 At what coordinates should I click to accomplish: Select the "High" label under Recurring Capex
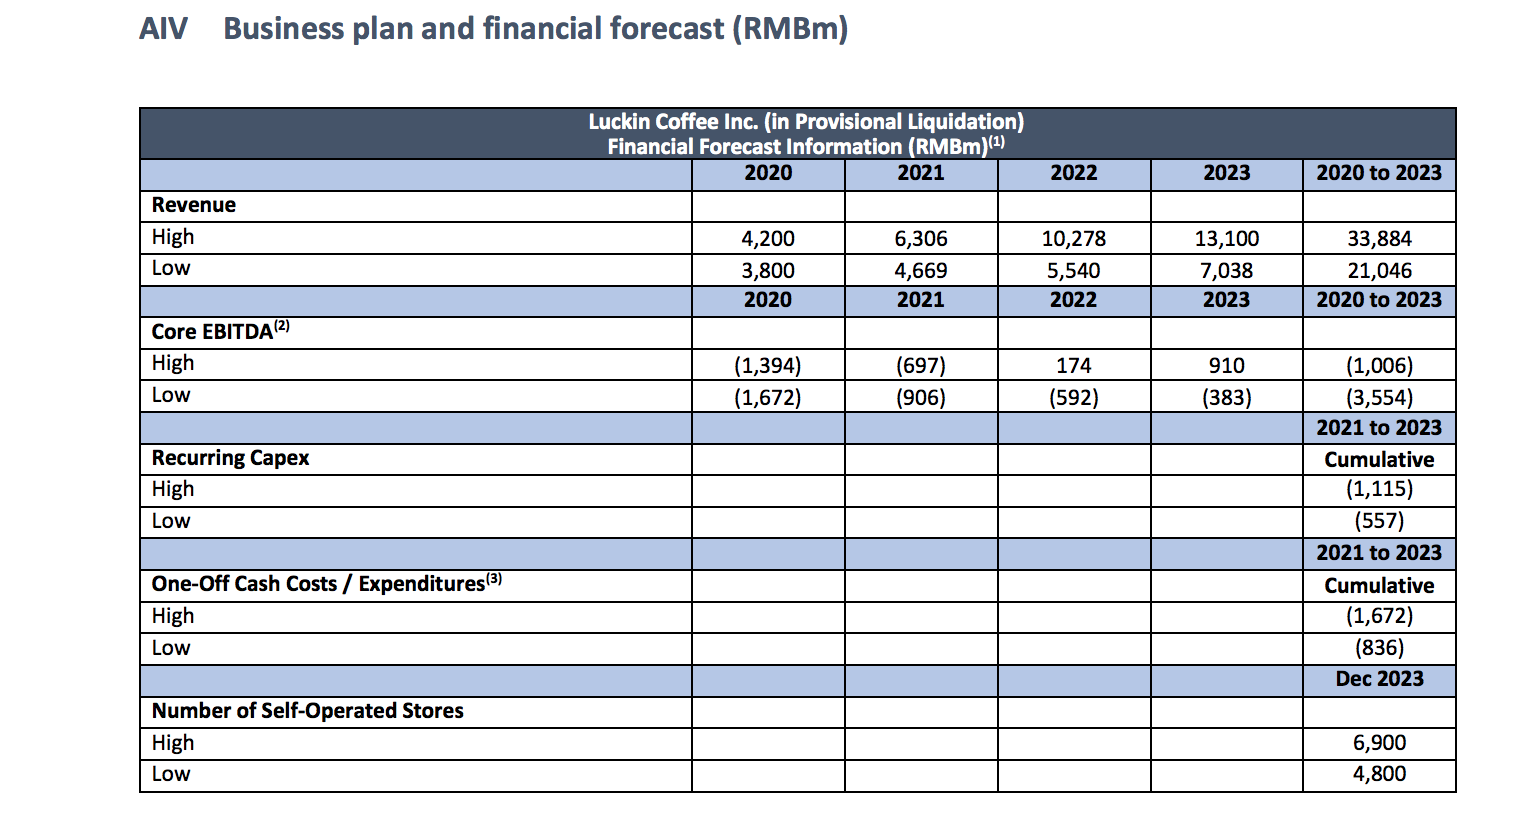click(x=173, y=489)
